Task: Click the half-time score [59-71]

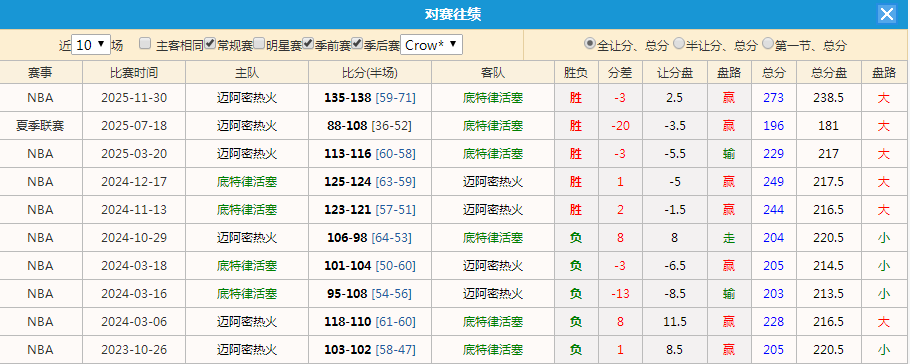Action: tap(395, 98)
